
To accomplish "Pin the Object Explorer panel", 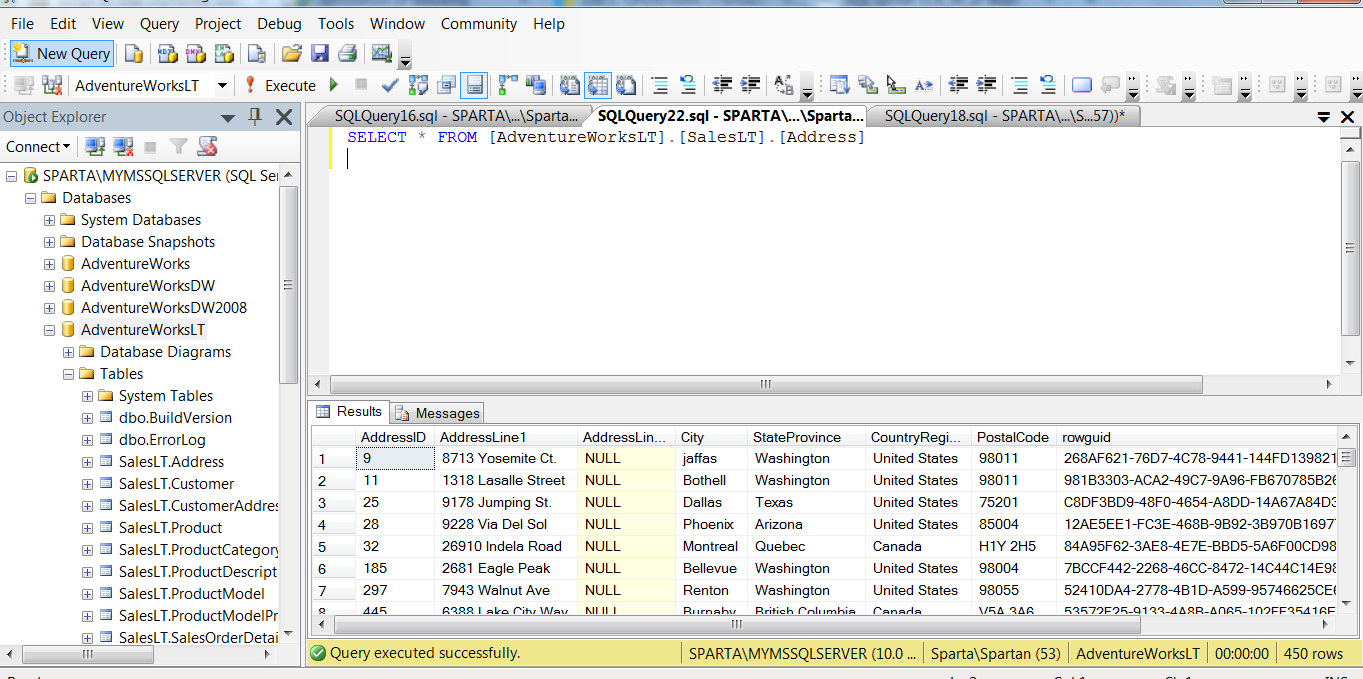I will (255, 117).
